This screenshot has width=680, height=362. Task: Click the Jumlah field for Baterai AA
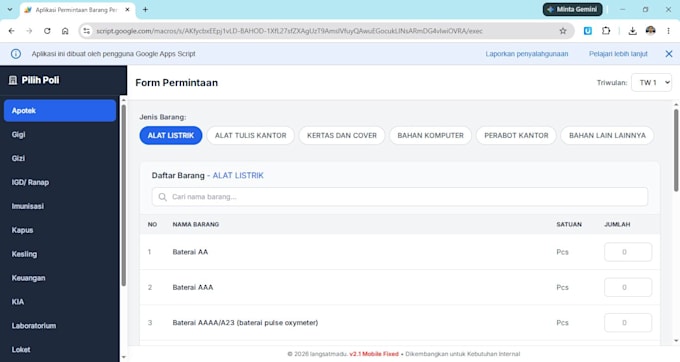coord(628,252)
